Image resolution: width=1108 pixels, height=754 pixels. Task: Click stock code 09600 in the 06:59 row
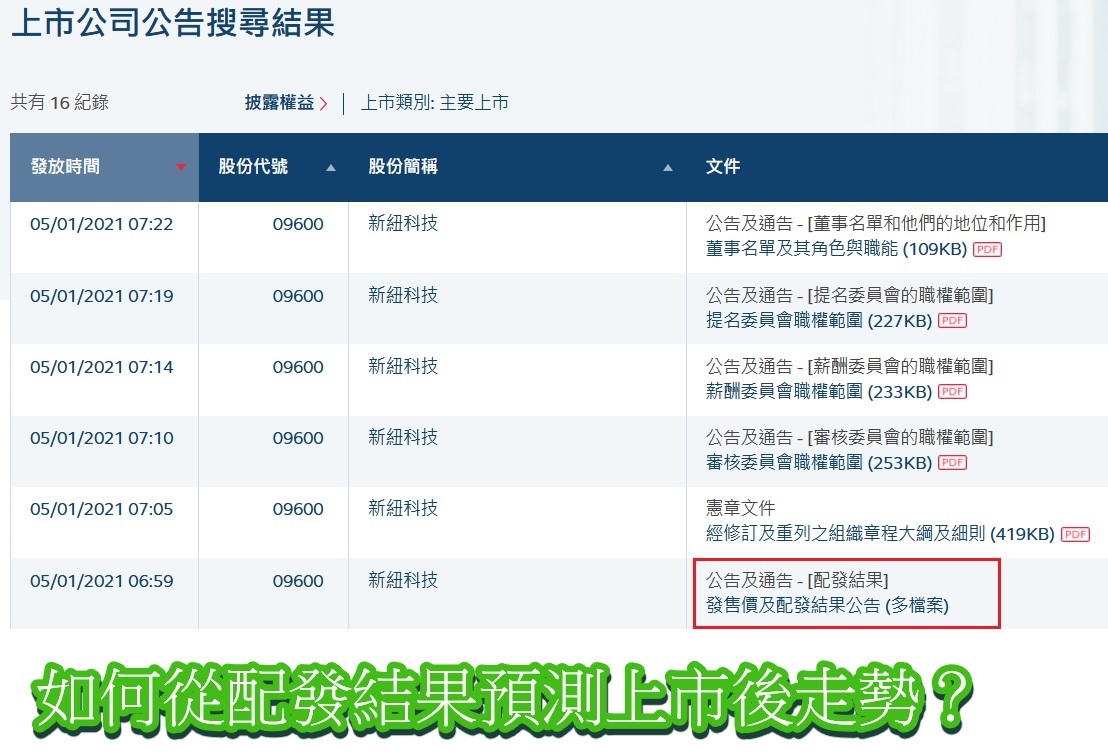pyautogui.click(x=298, y=582)
